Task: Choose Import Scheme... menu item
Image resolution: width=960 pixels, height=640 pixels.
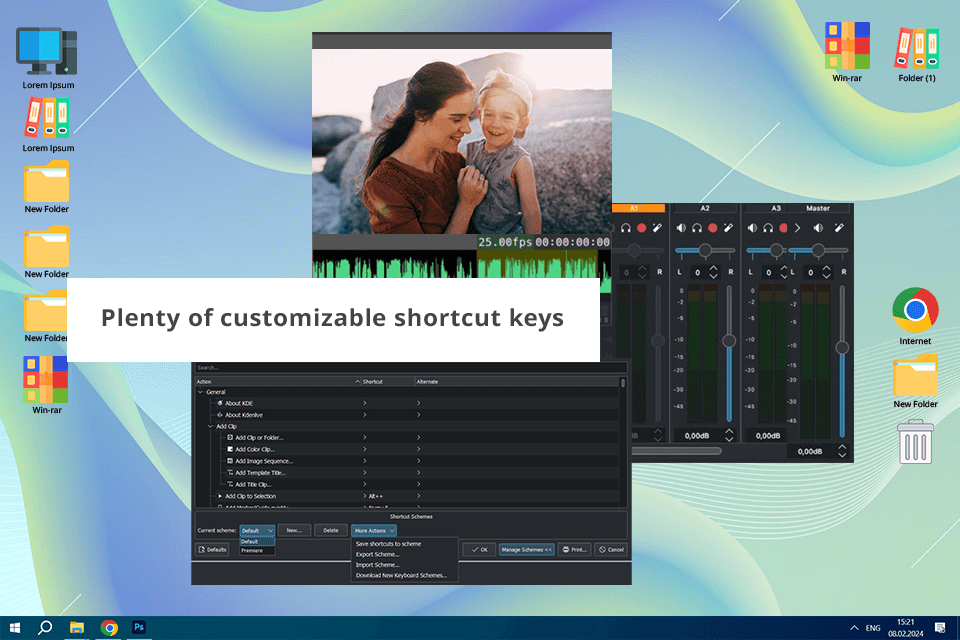Action: click(x=378, y=565)
